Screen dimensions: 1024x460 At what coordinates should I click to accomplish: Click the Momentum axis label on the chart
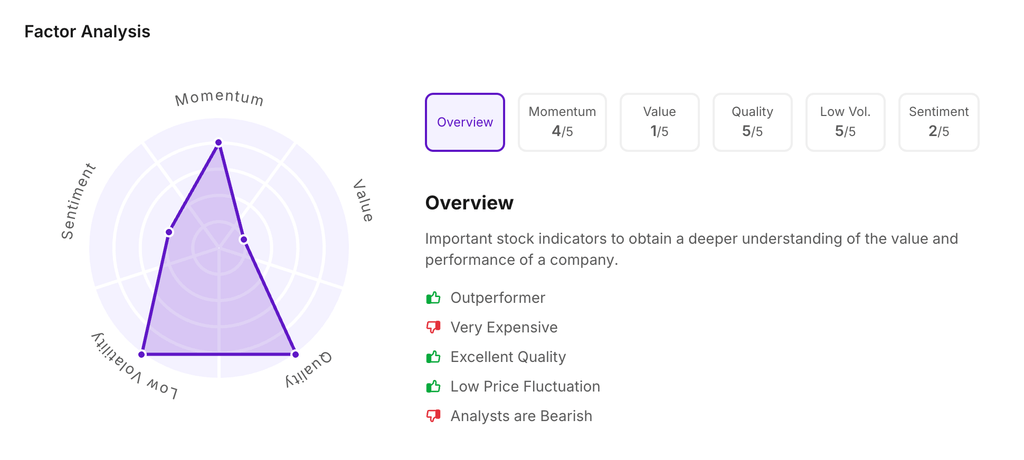pos(219,98)
